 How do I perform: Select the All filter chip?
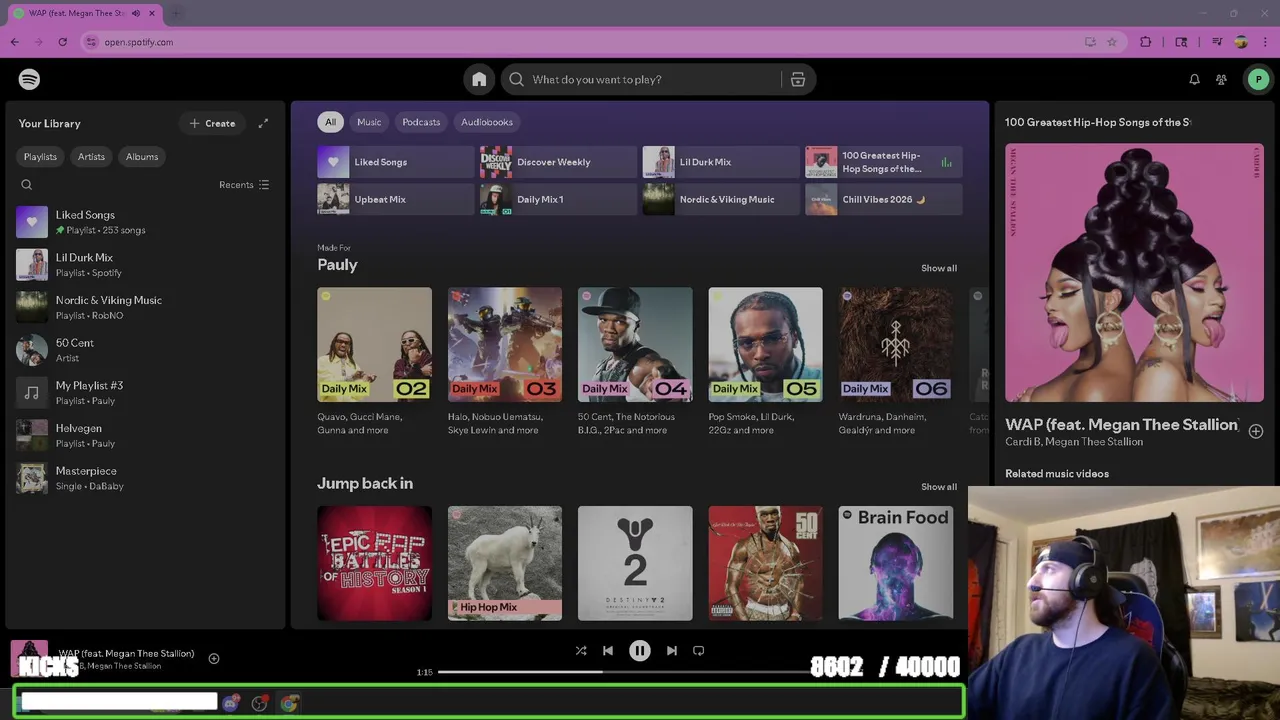[330, 122]
